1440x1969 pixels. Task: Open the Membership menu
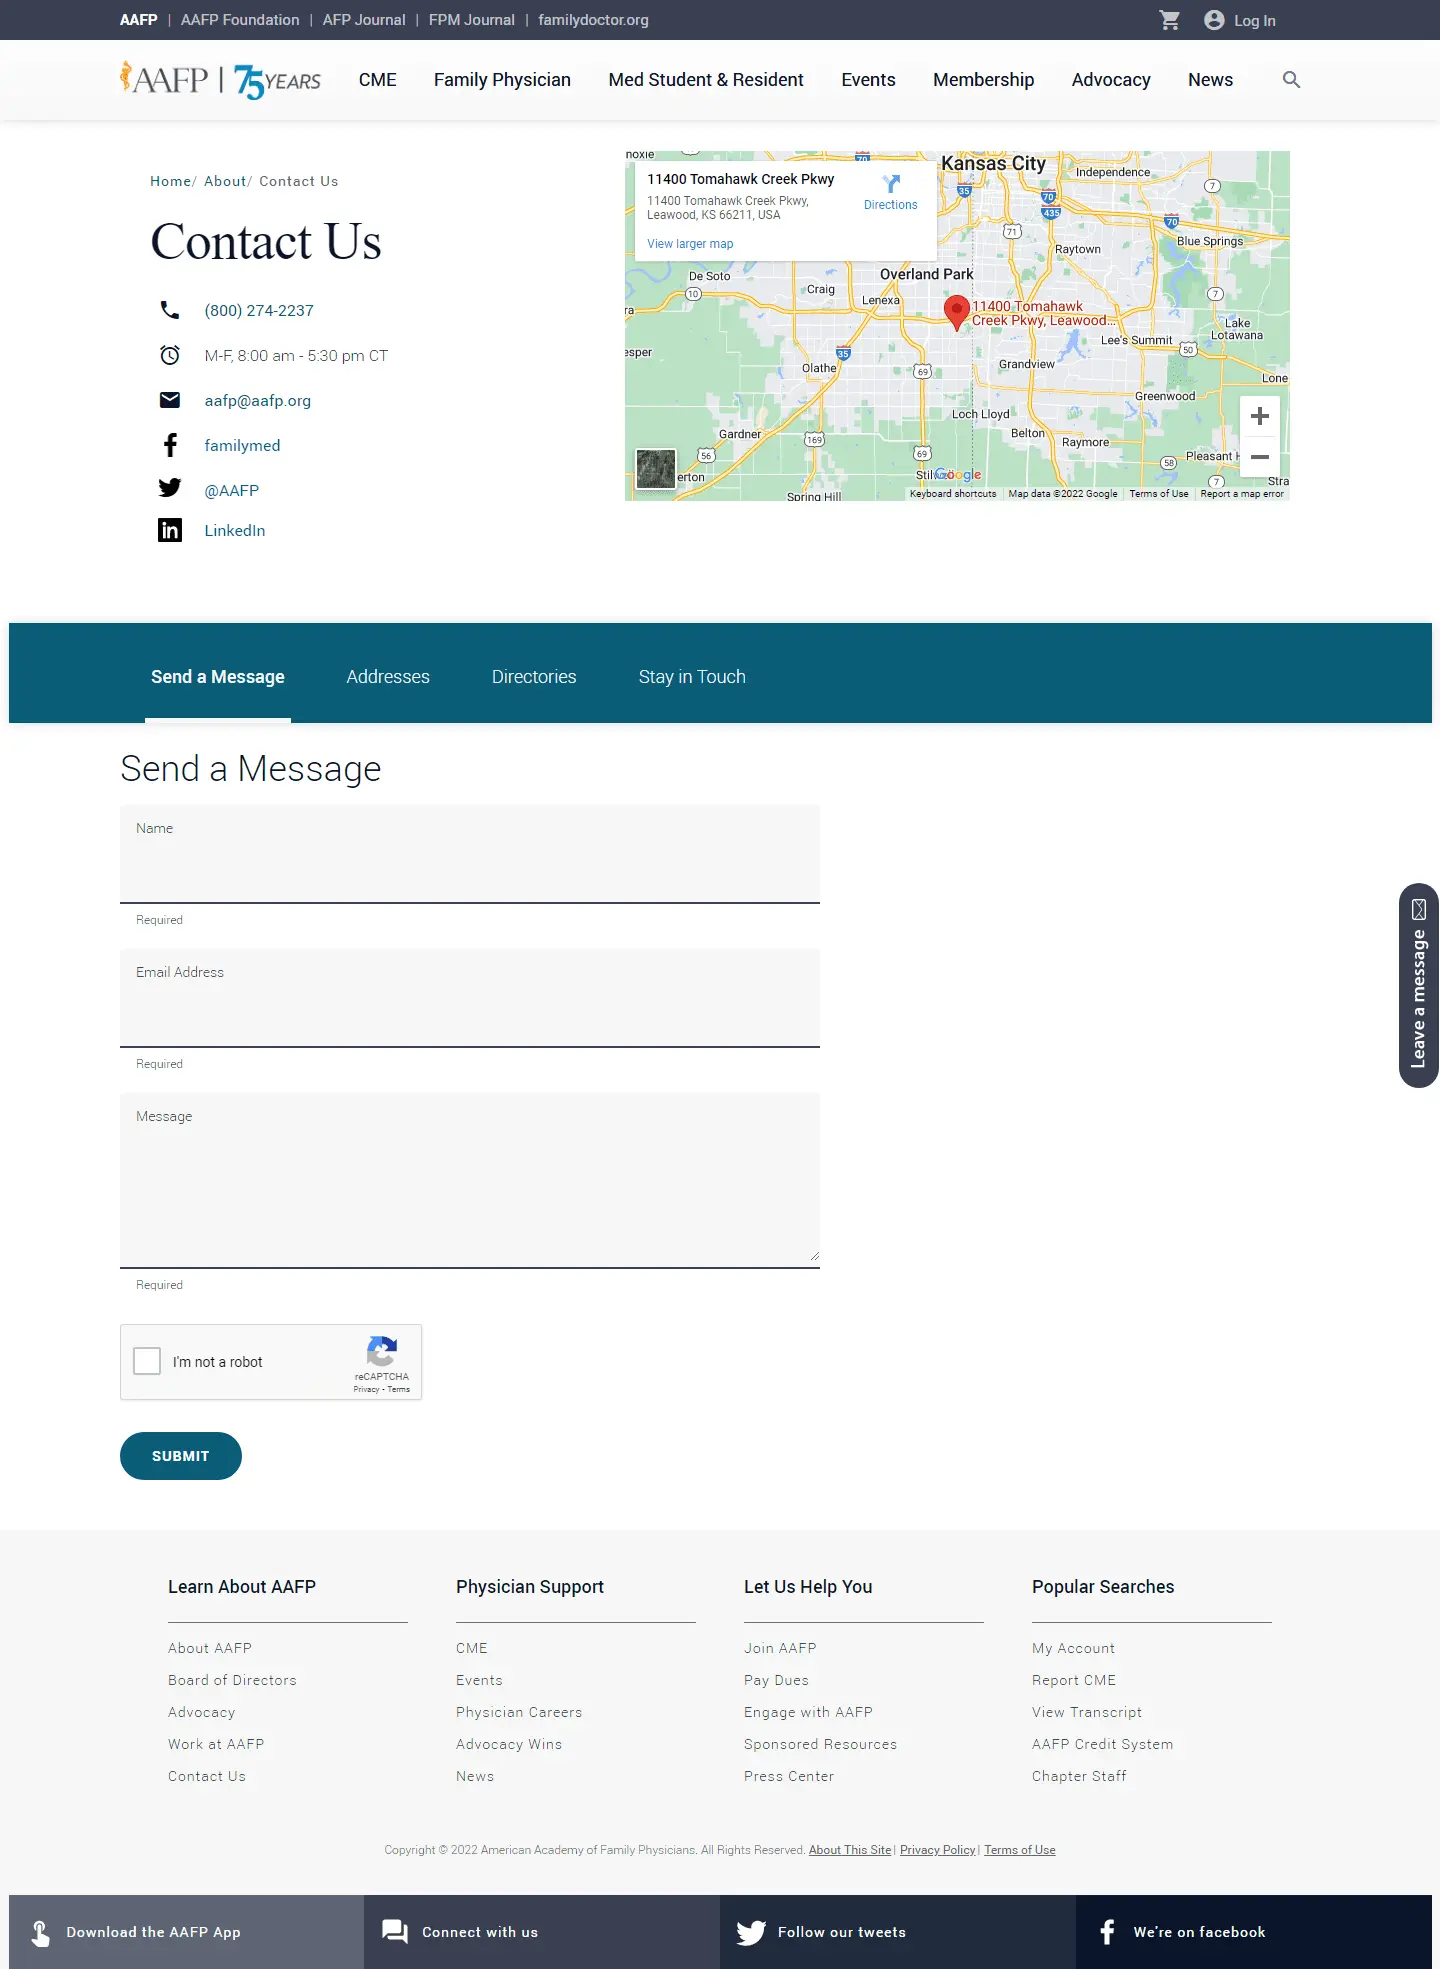pos(983,80)
